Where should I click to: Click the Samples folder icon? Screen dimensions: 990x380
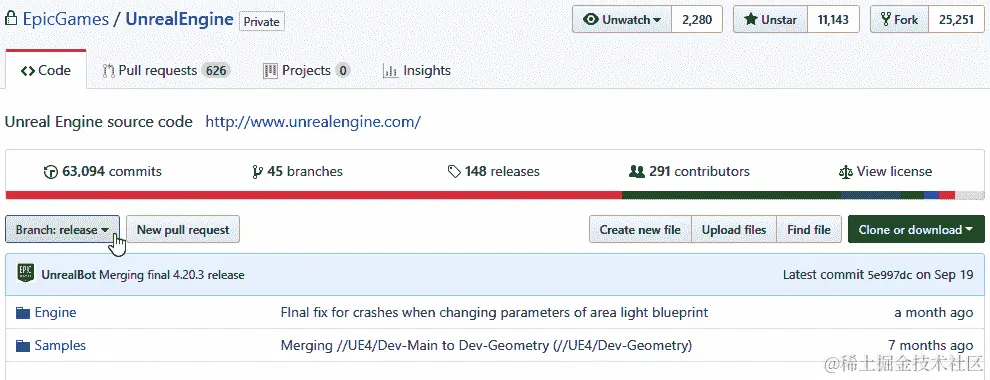click(23, 345)
